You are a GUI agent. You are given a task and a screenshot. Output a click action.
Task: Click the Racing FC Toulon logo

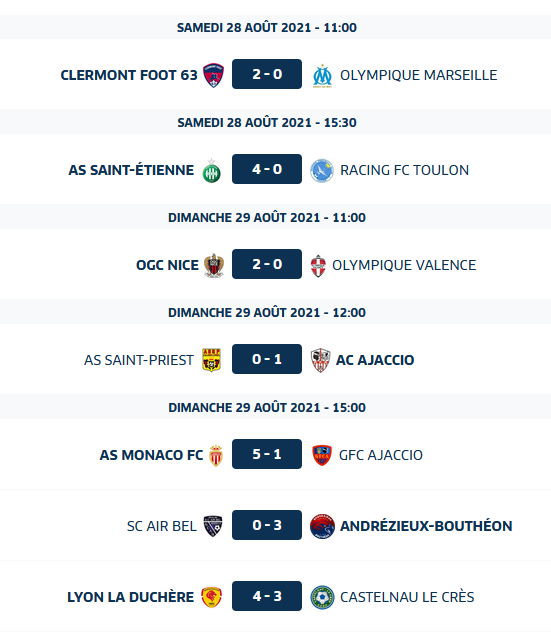[x=322, y=170]
